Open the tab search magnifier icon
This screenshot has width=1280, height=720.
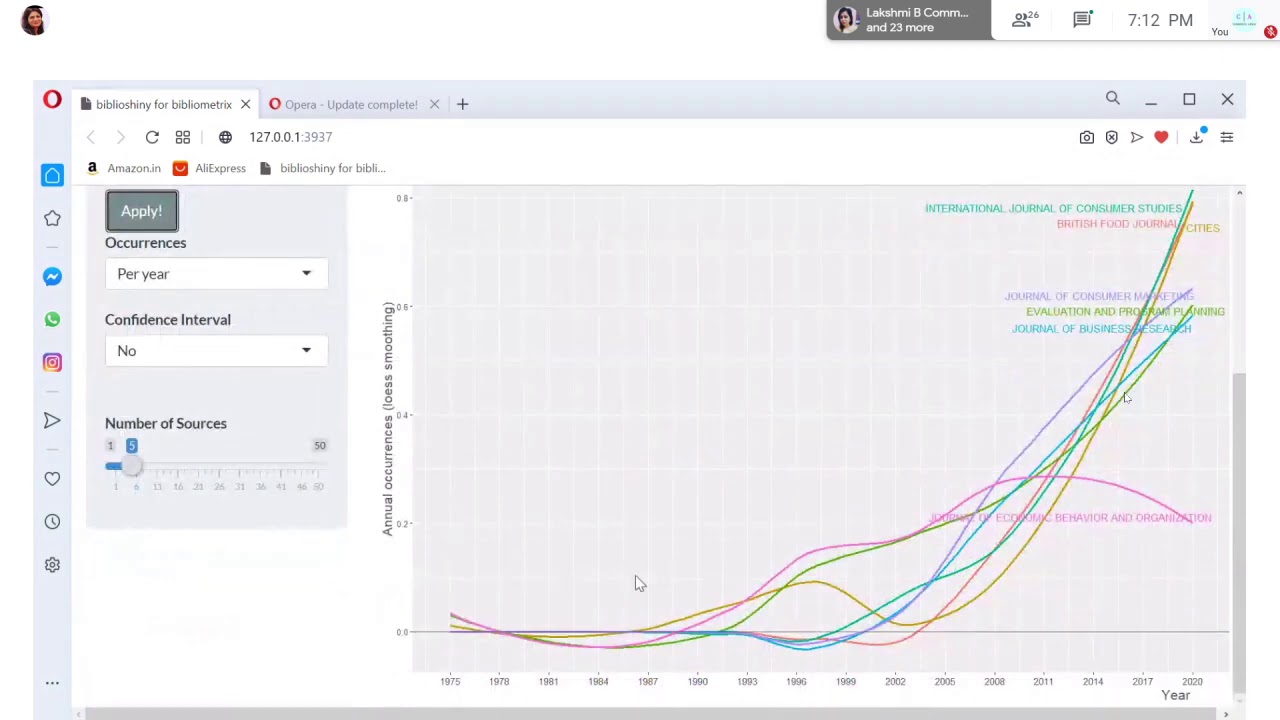pyautogui.click(x=1113, y=99)
